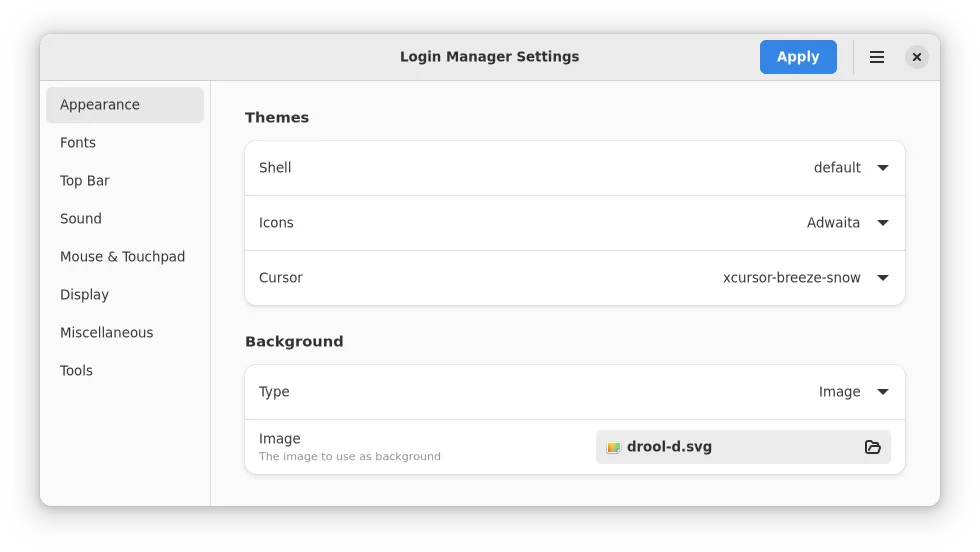Open the Tools page
Viewport: 980px width, 552px height.
(x=125, y=371)
